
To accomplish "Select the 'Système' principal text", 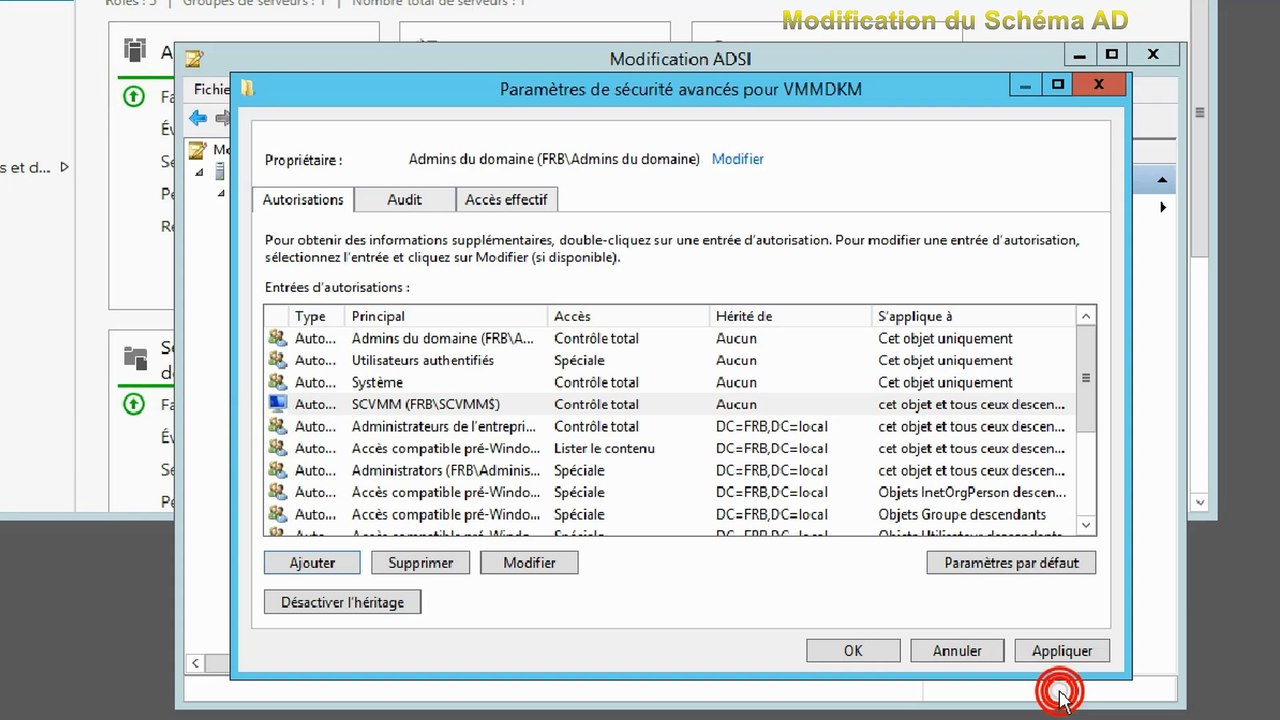I will (x=377, y=382).
